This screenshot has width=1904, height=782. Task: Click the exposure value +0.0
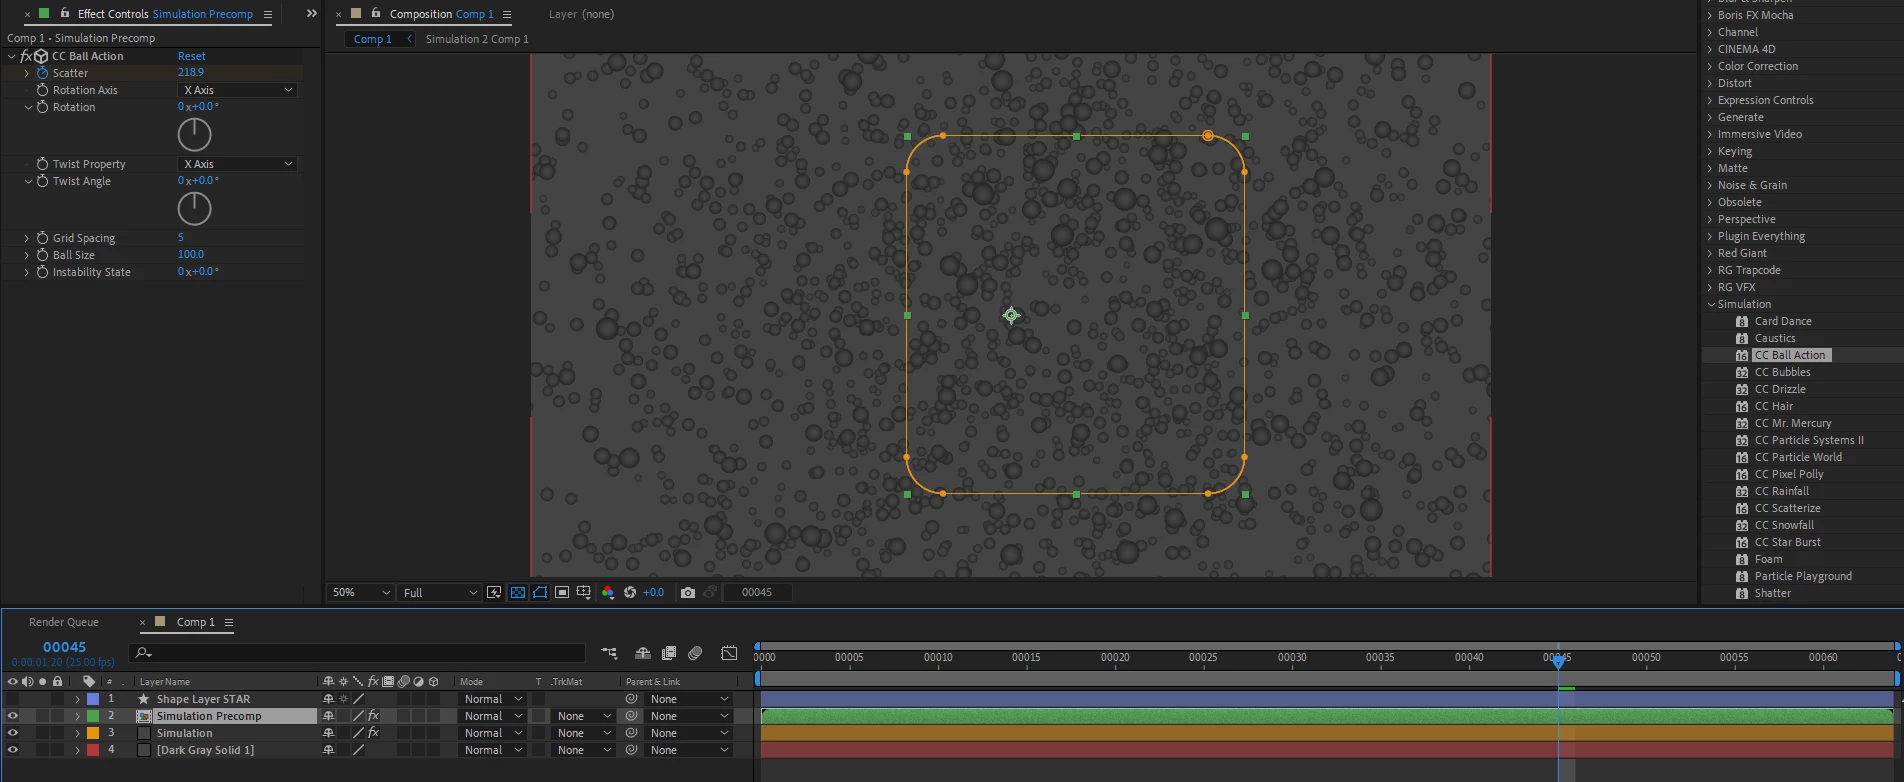point(653,592)
